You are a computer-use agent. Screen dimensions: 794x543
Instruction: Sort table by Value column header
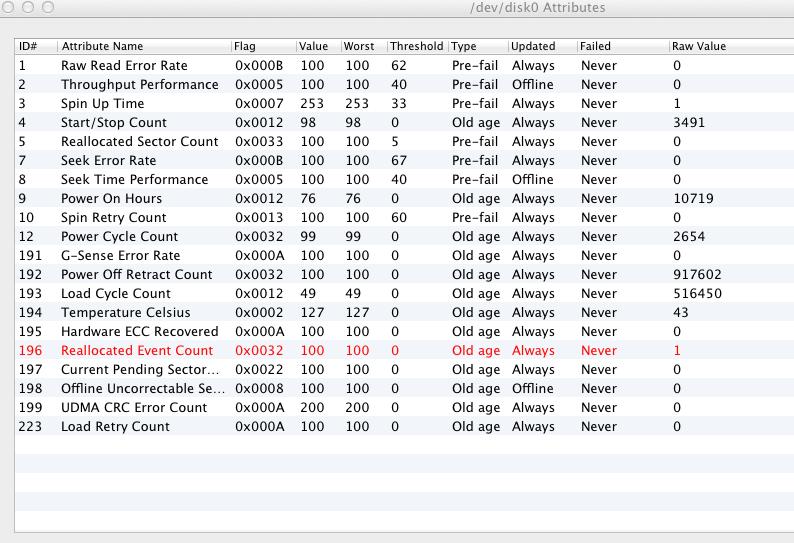click(x=318, y=46)
